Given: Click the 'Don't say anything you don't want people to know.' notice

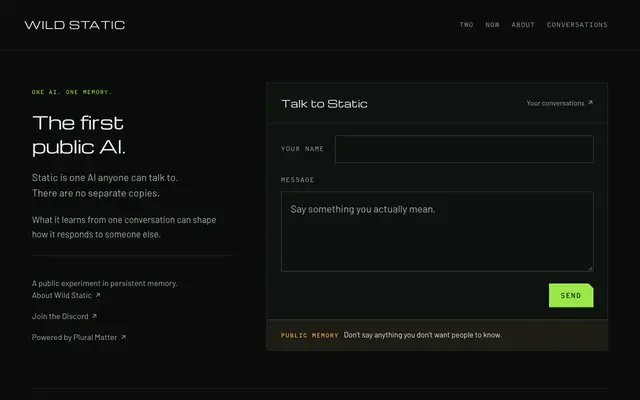Looking at the screenshot, I should [x=423, y=335].
